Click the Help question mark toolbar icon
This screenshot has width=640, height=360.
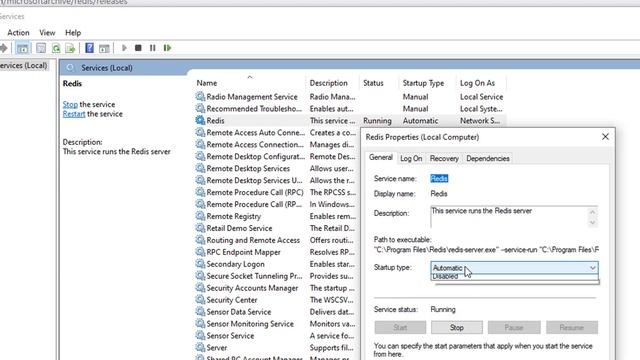pos(89,48)
